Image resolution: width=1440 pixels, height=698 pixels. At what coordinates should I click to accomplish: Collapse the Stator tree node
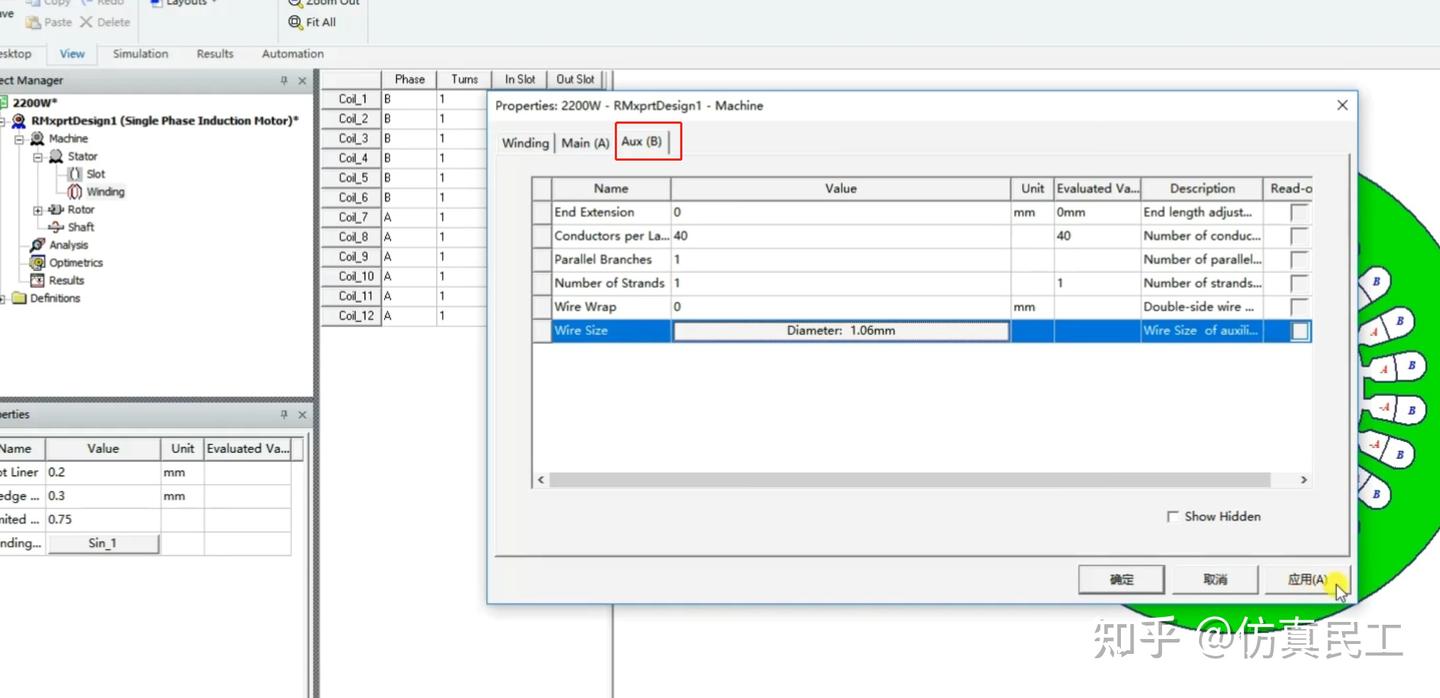click(37, 157)
